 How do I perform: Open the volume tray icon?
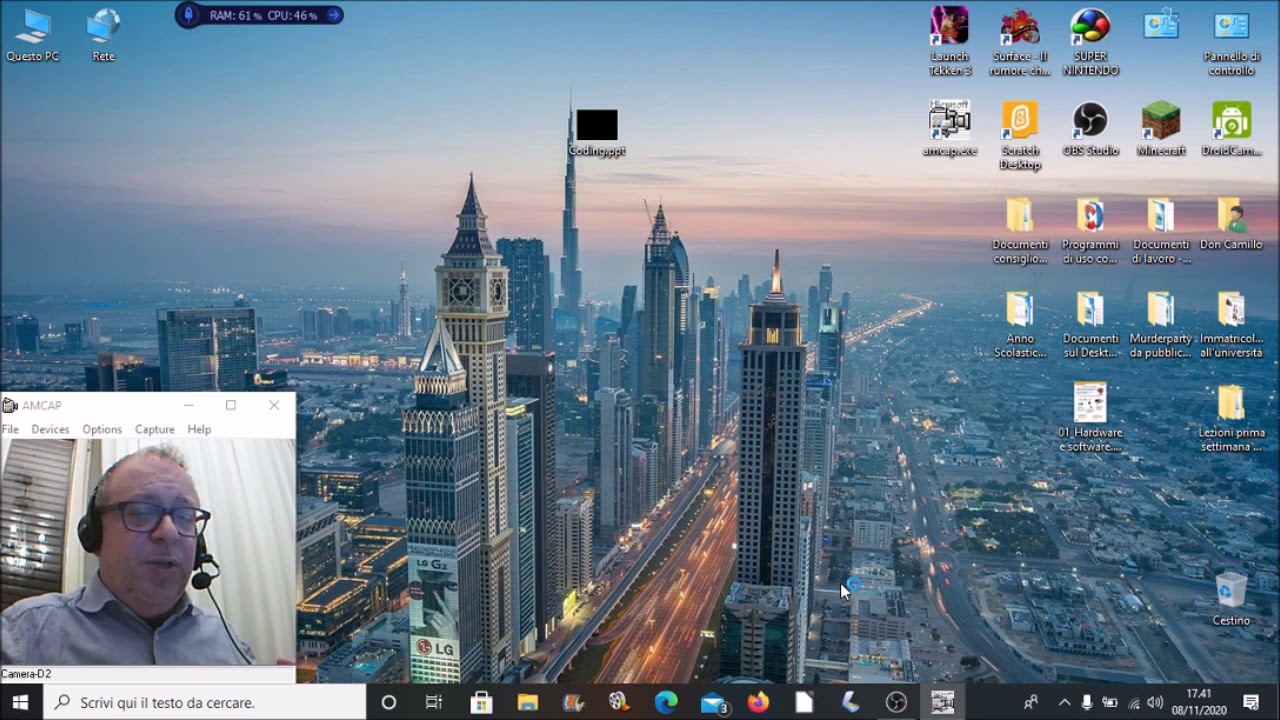[x=1156, y=702]
